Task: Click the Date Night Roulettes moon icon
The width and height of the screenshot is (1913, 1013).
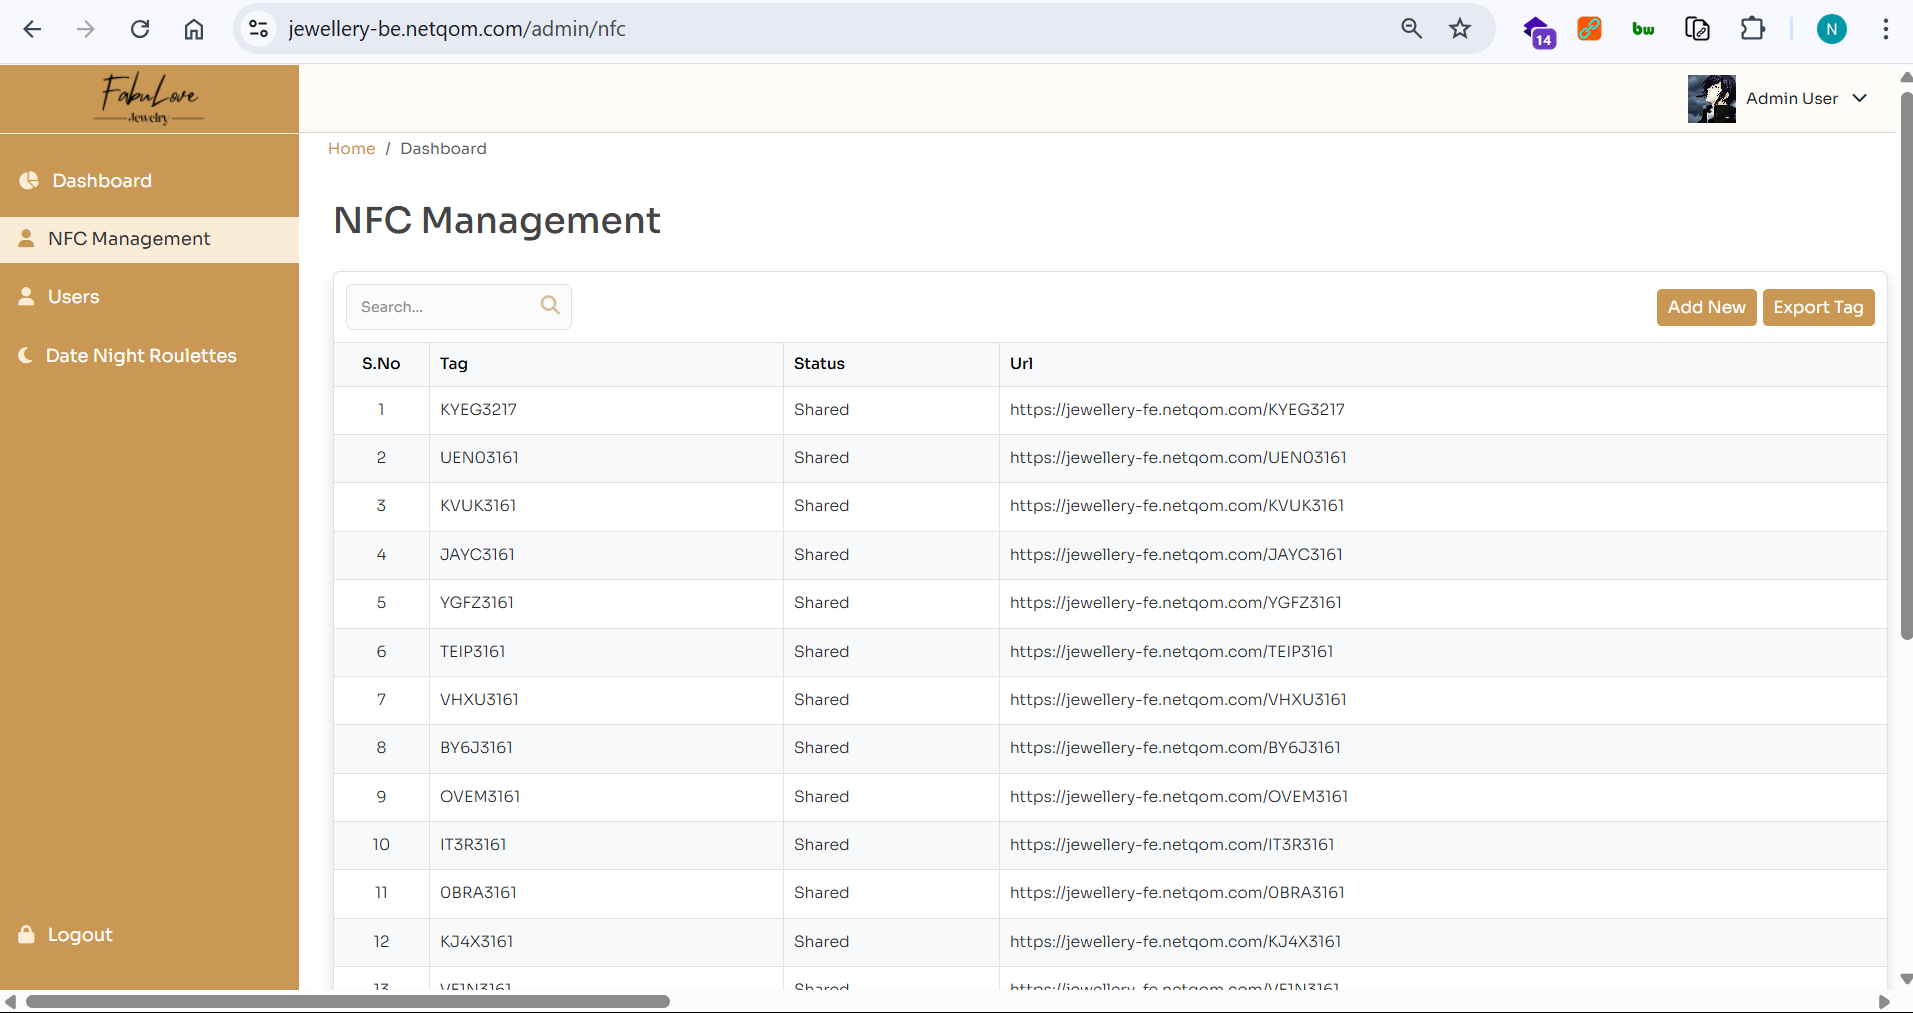Action: (26, 355)
